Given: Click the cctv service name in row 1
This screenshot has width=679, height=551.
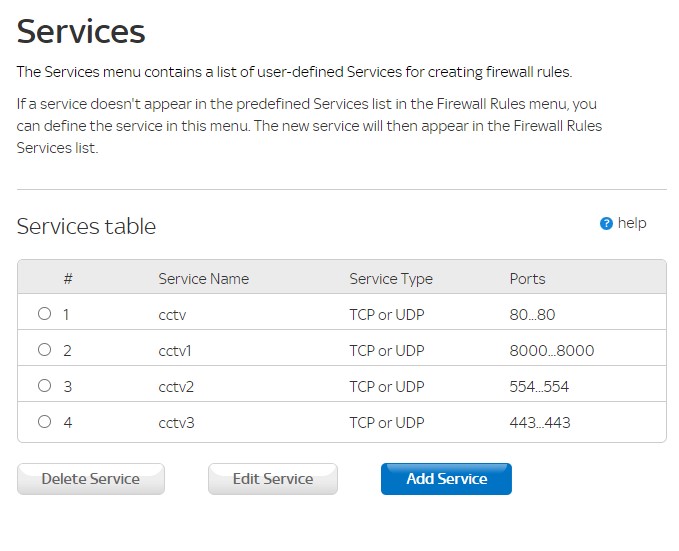Looking at the screenshot, I should click(172, 315).
